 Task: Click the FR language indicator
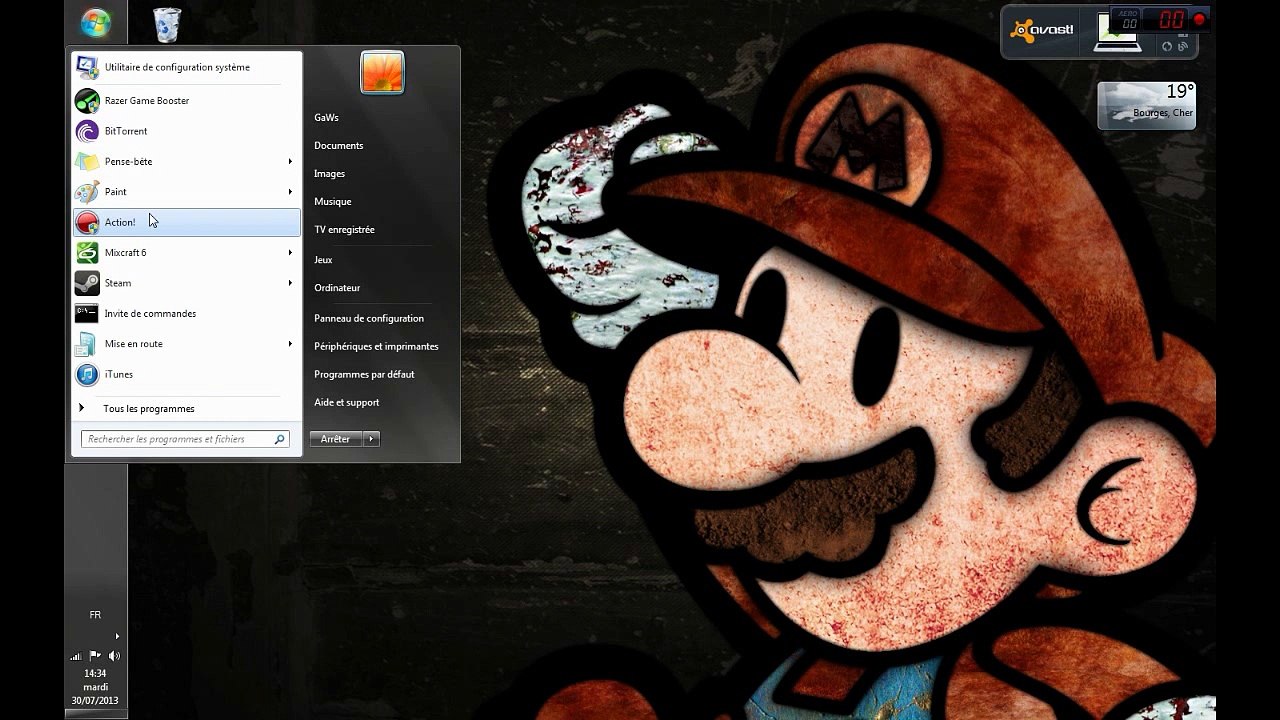95,615
